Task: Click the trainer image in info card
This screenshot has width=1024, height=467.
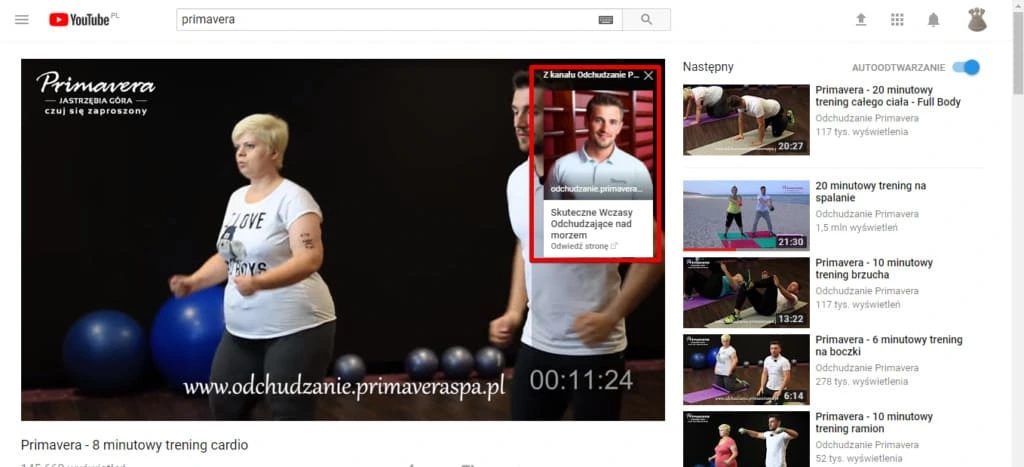Action: pyautogui.click(x=598, y=144)
